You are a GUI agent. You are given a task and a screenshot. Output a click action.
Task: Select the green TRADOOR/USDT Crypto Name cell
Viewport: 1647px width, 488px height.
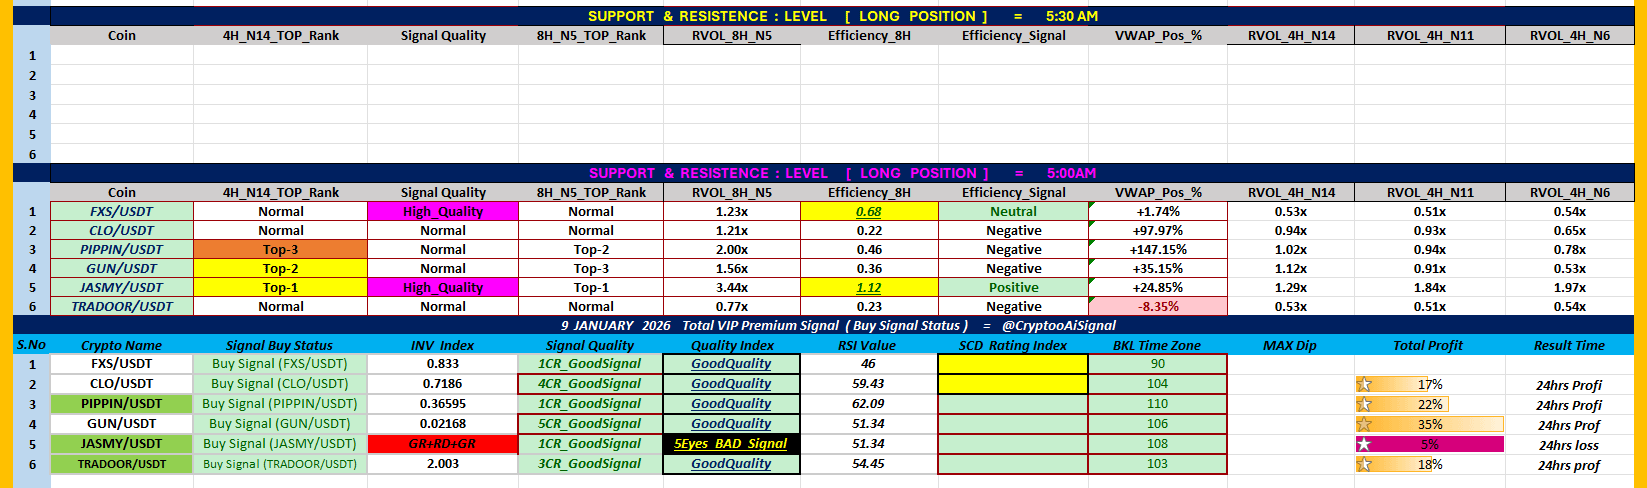121,464
